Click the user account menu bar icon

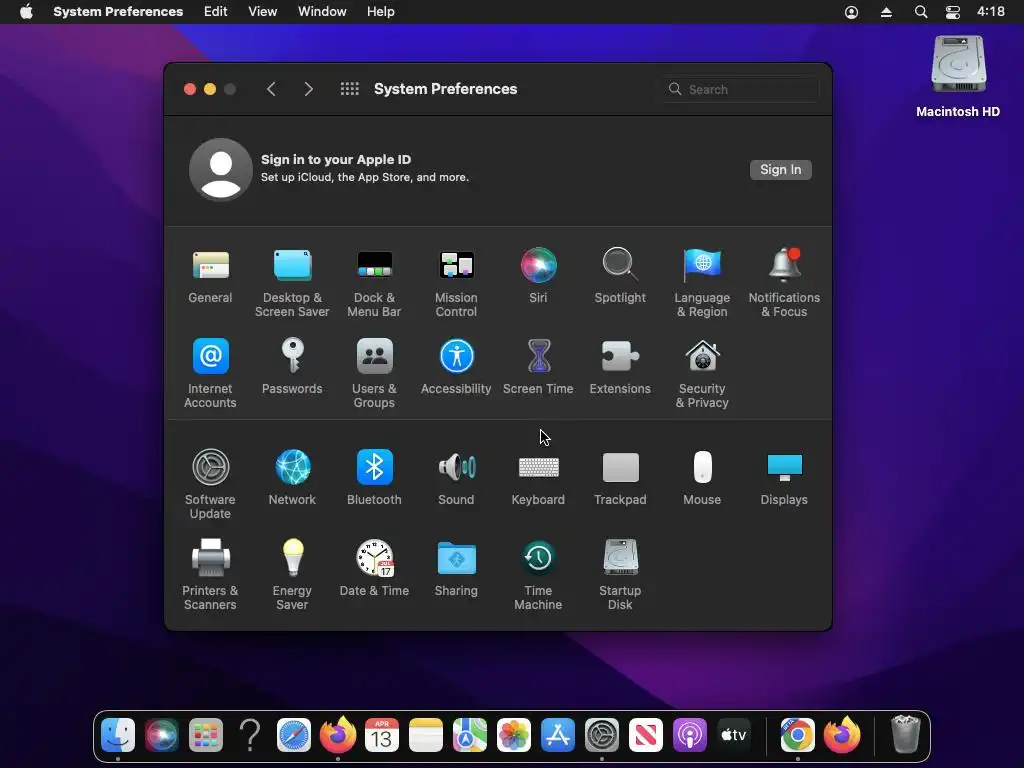852,12
